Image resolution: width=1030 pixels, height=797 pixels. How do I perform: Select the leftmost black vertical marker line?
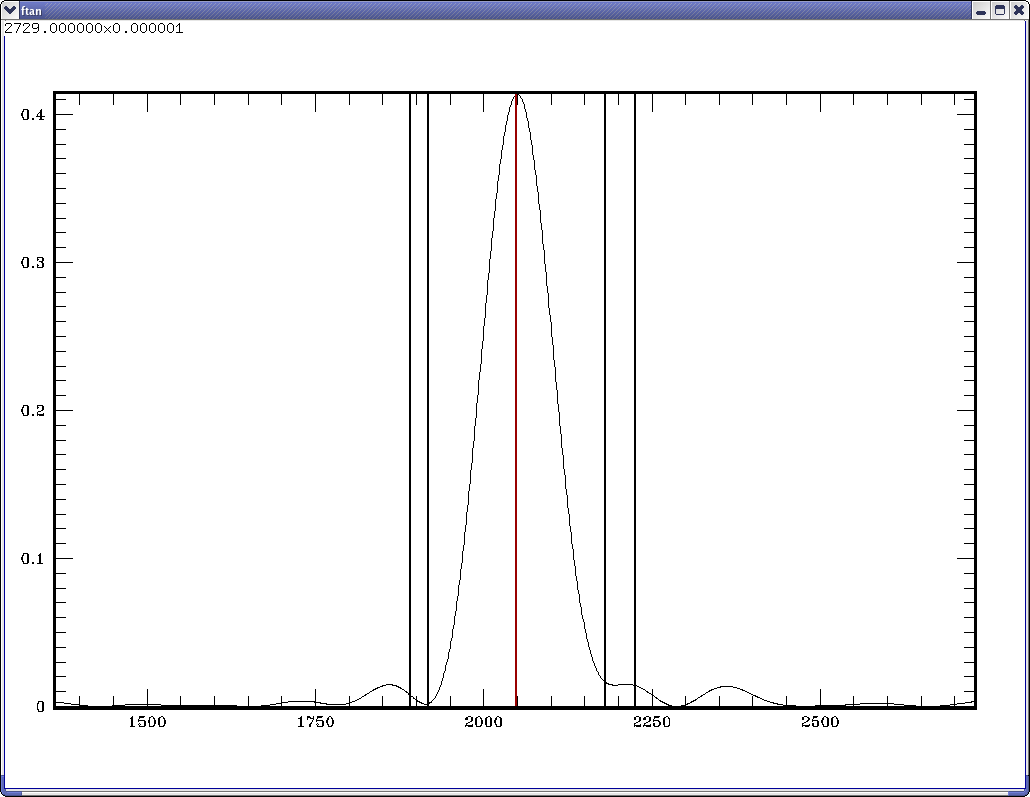point(410,401)
